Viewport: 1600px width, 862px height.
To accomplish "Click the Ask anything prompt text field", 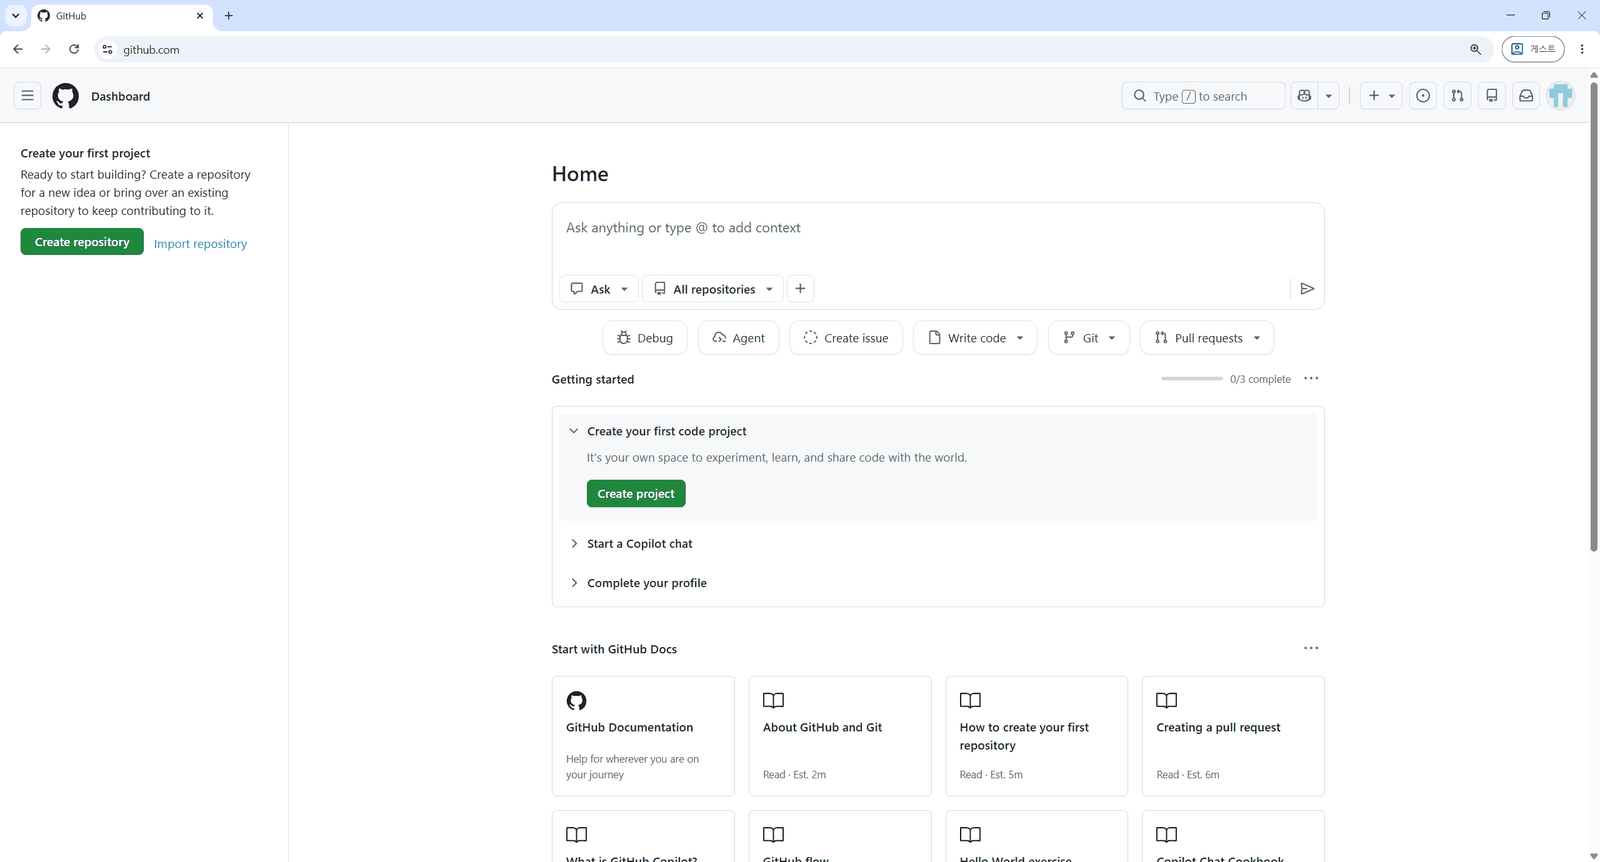I will click(938, 229).
